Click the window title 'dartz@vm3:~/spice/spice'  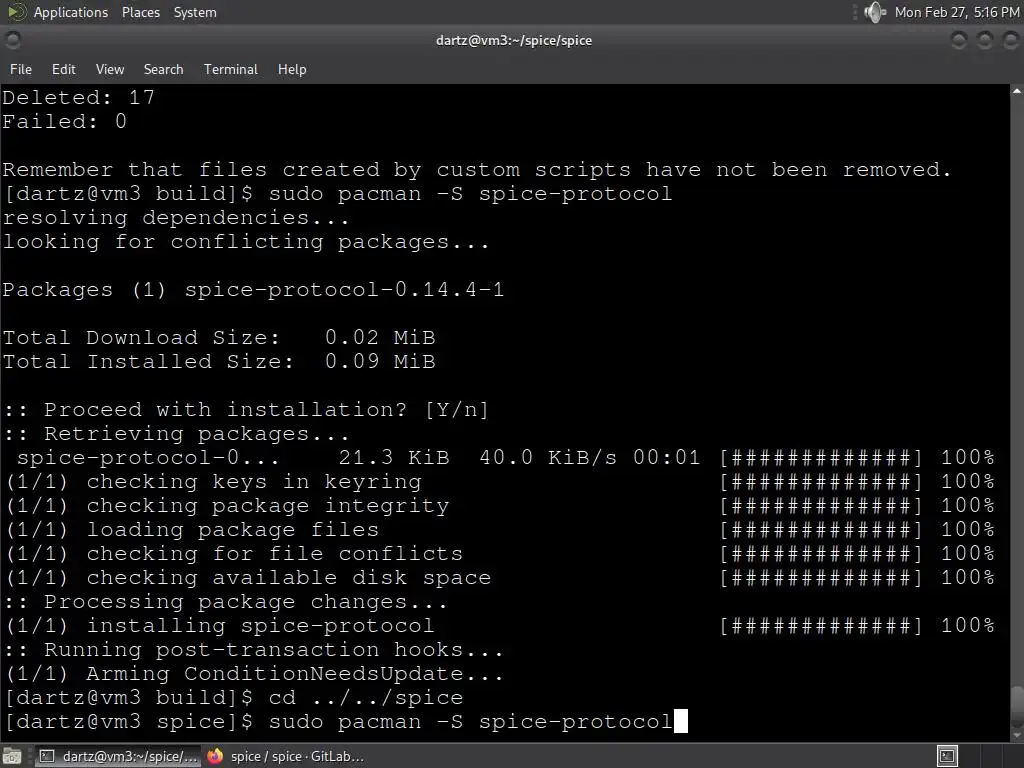[x=514, y=40]
